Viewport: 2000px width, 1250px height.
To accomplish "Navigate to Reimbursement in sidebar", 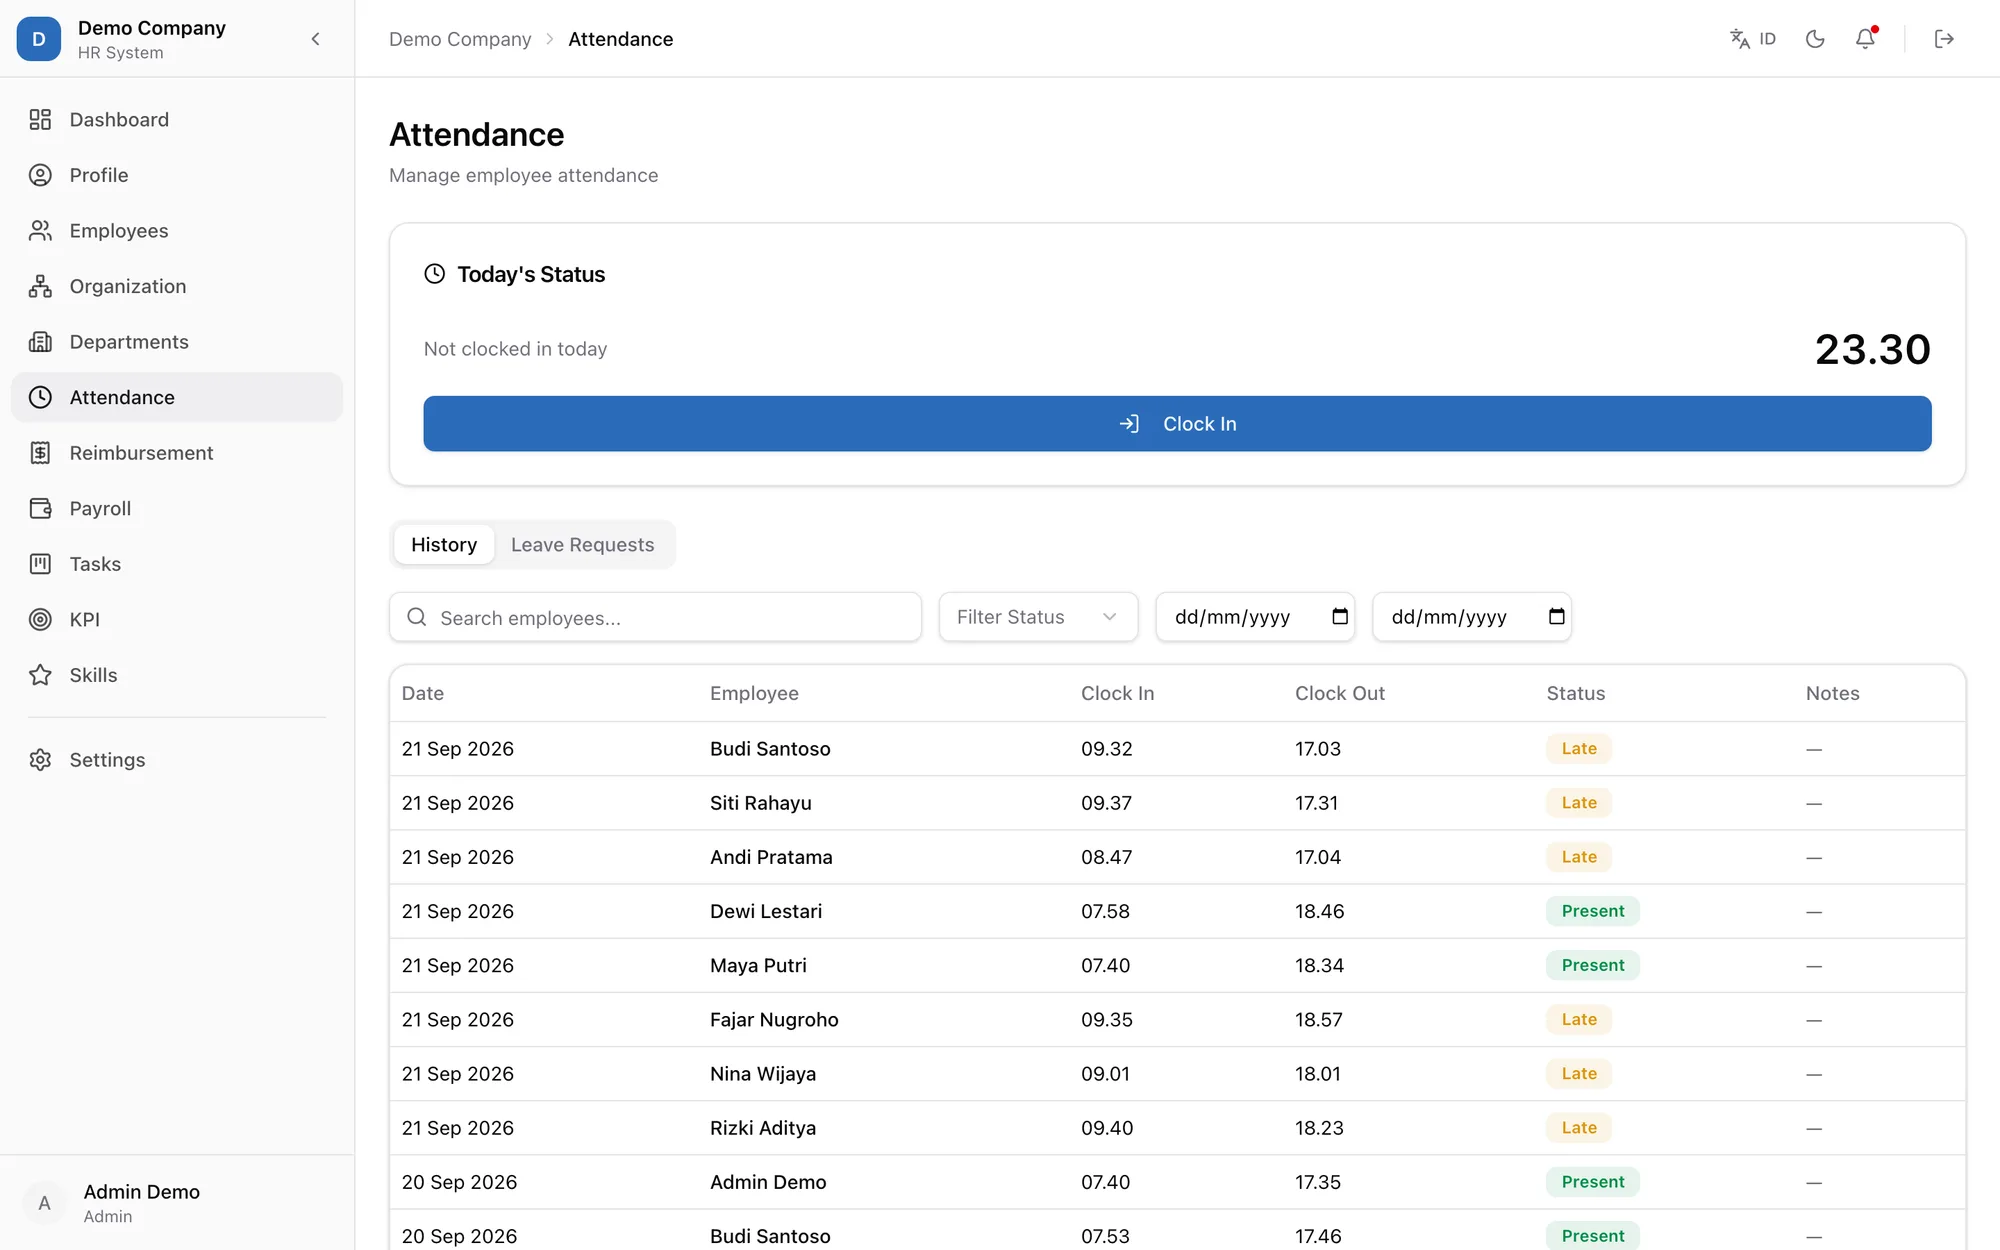I will pos(177,453).
